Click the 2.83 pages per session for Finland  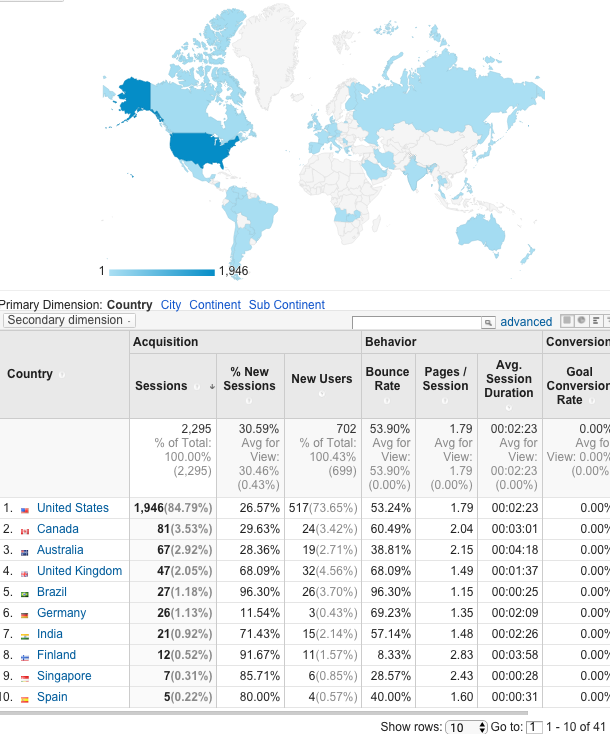(462, 655)
